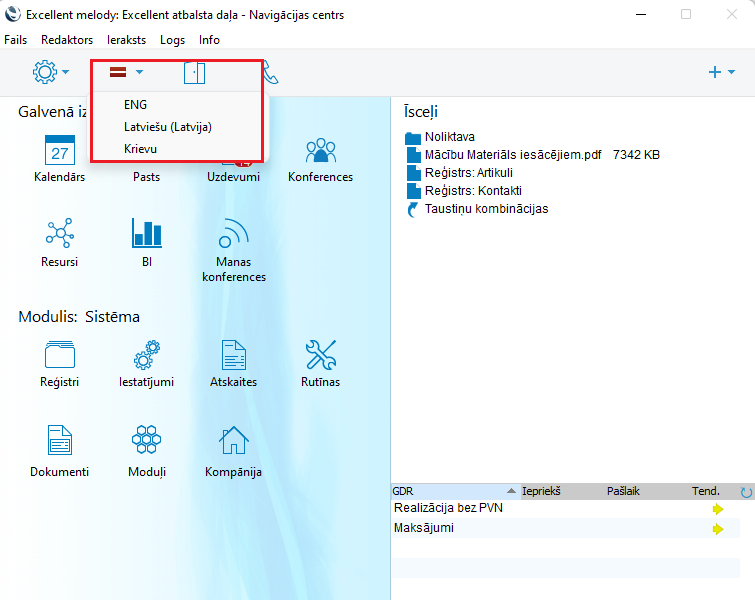
Task: Open the Taustiņu kombinācijas shortcut
Action: coord(486,209)
